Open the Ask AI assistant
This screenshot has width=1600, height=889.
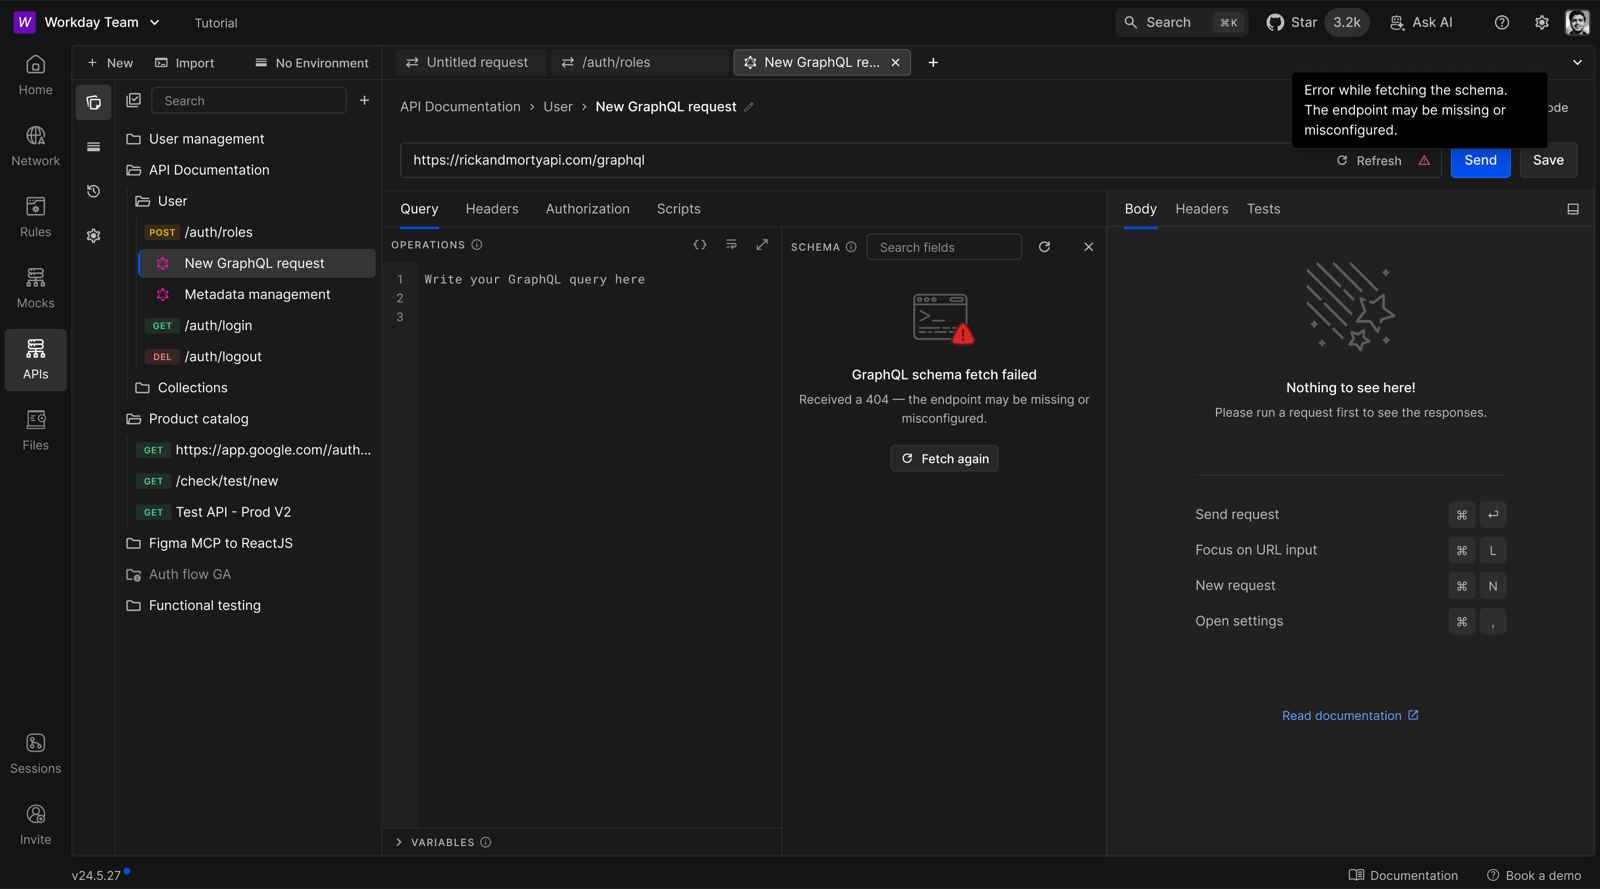pyautogui.click(x=1421, y=22)
